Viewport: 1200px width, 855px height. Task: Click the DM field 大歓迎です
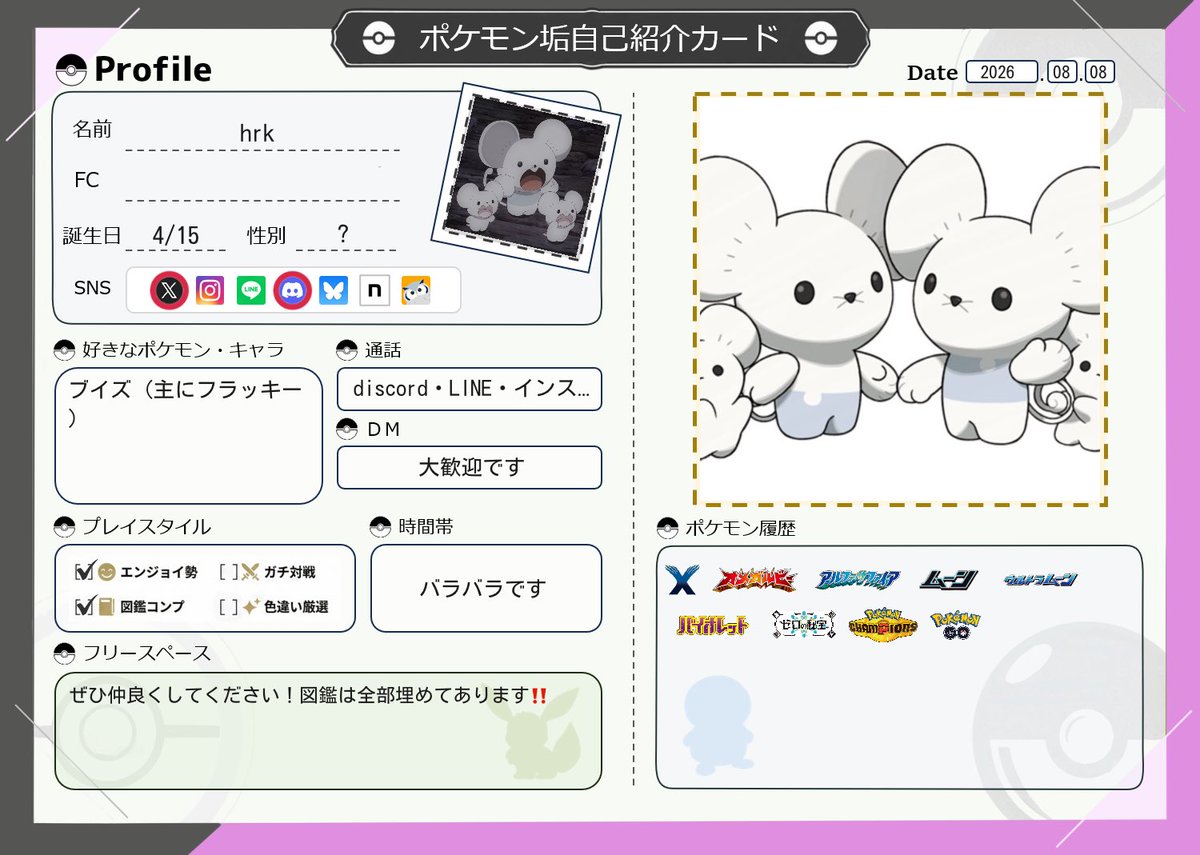click(x=470, y=467)
